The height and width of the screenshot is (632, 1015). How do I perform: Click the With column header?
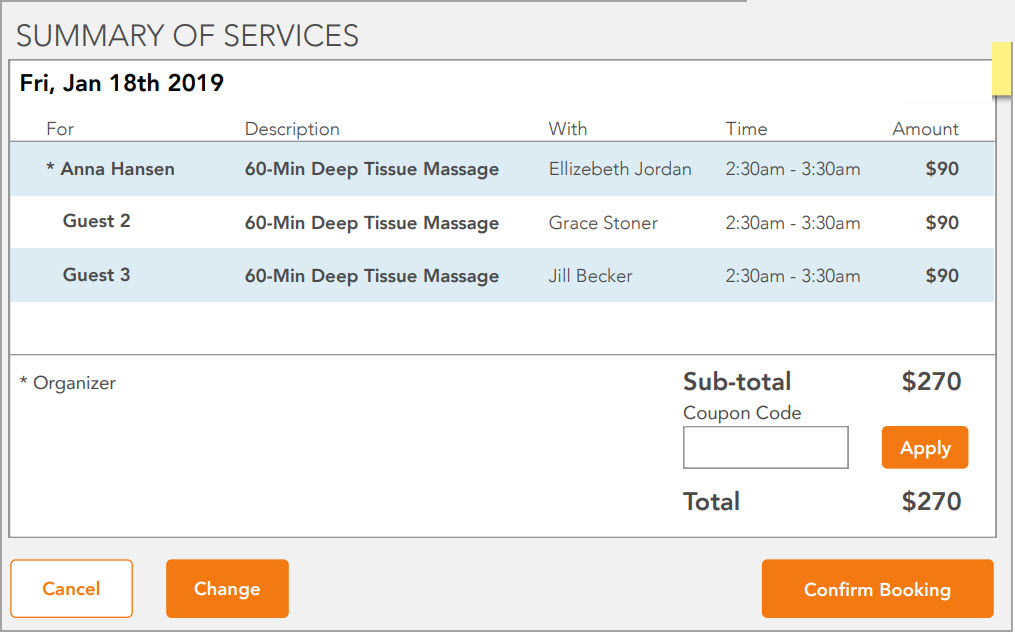[x=567, y=129]
